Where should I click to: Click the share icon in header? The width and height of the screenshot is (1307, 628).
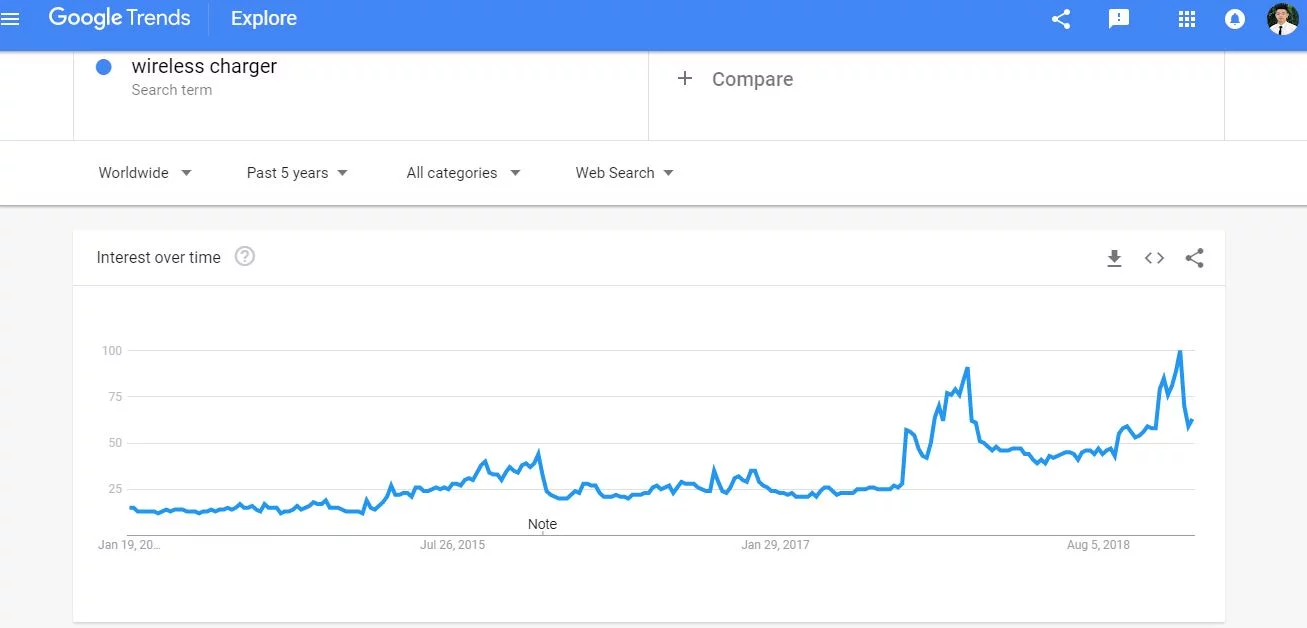pos(1061,19)
